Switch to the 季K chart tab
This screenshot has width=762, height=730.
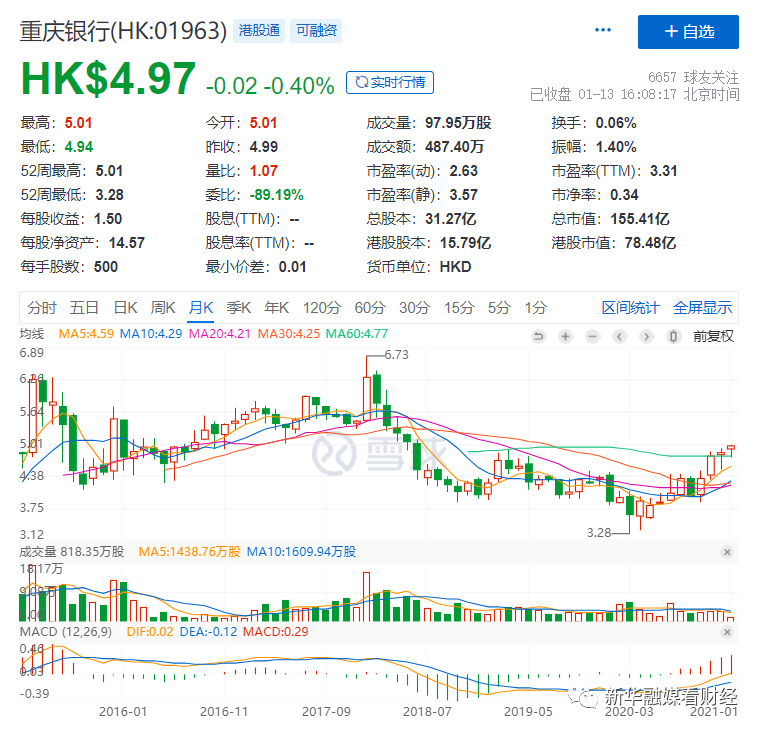[x=239, y=308]
